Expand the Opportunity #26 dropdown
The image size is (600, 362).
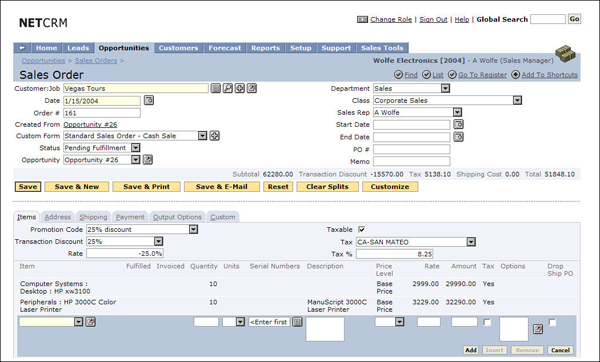click(135, 160)
